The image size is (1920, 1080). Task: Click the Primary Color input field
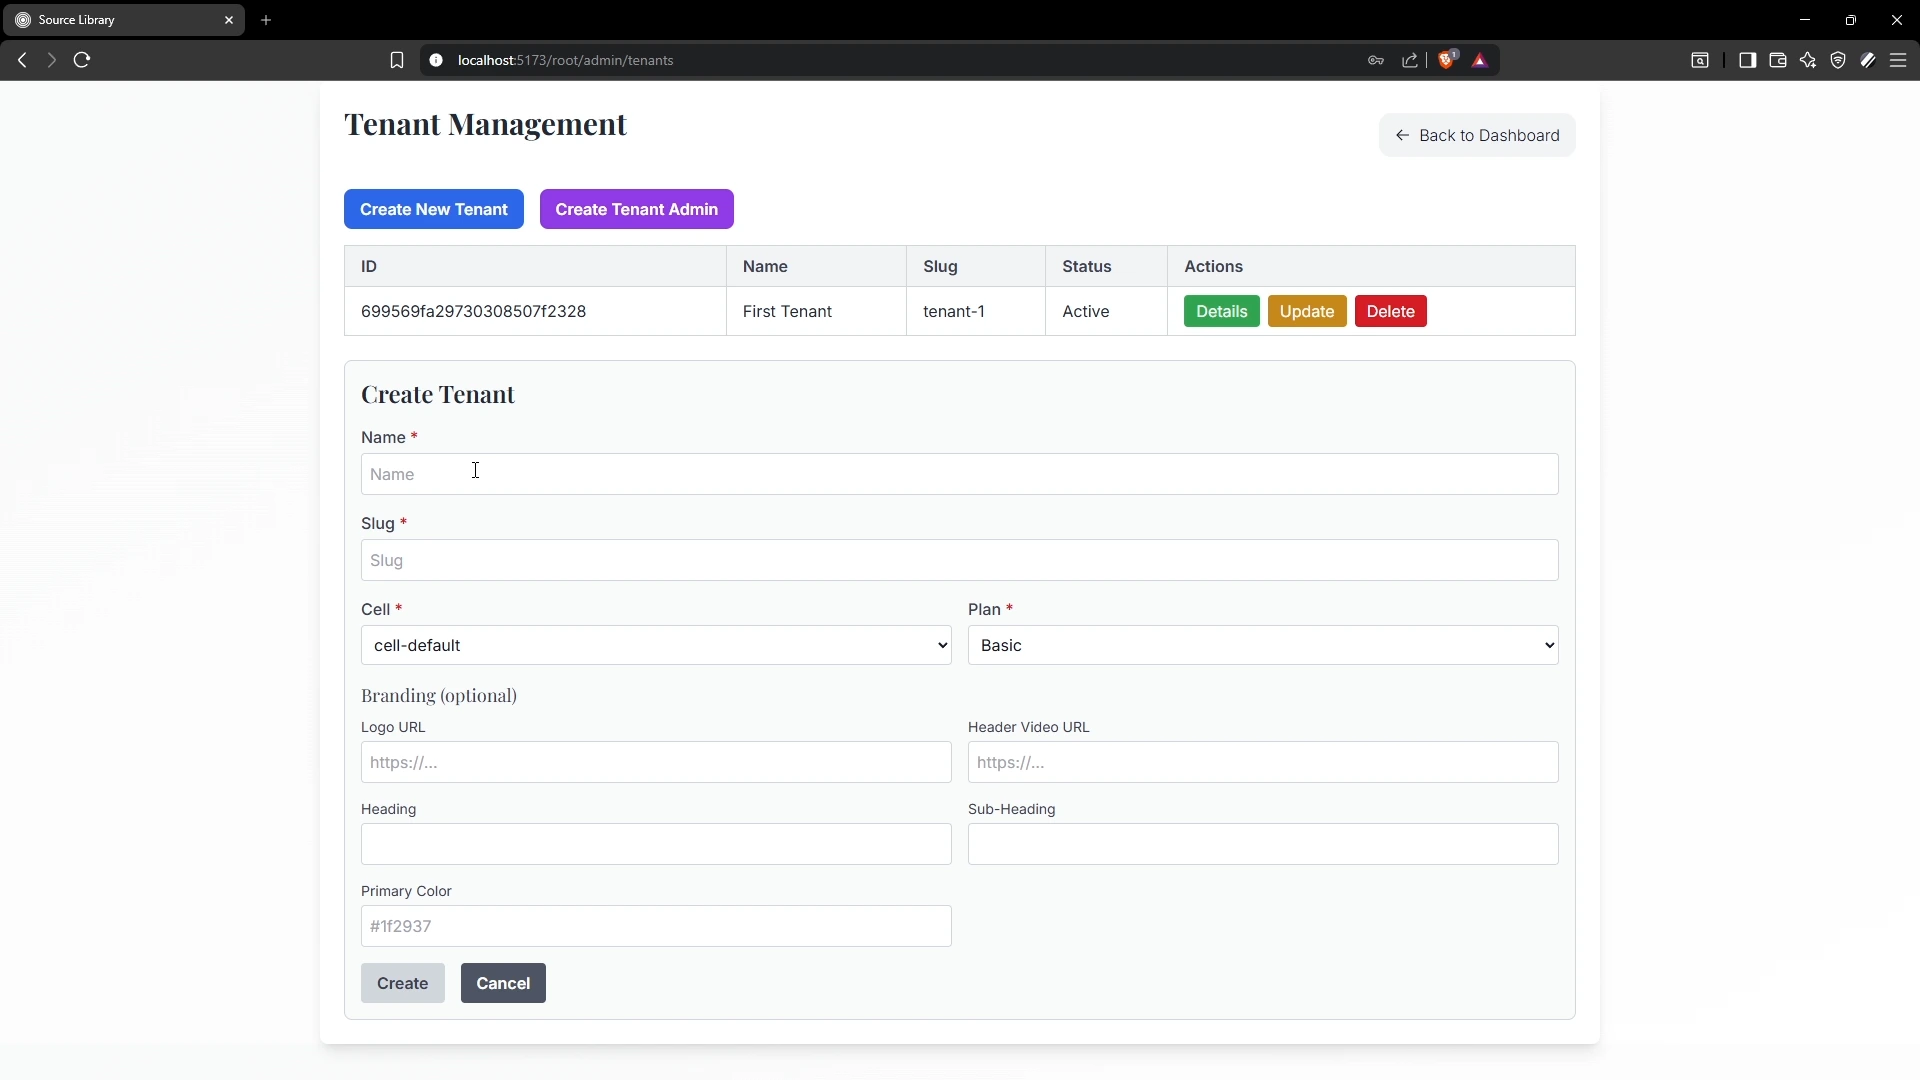coord(655,926)
